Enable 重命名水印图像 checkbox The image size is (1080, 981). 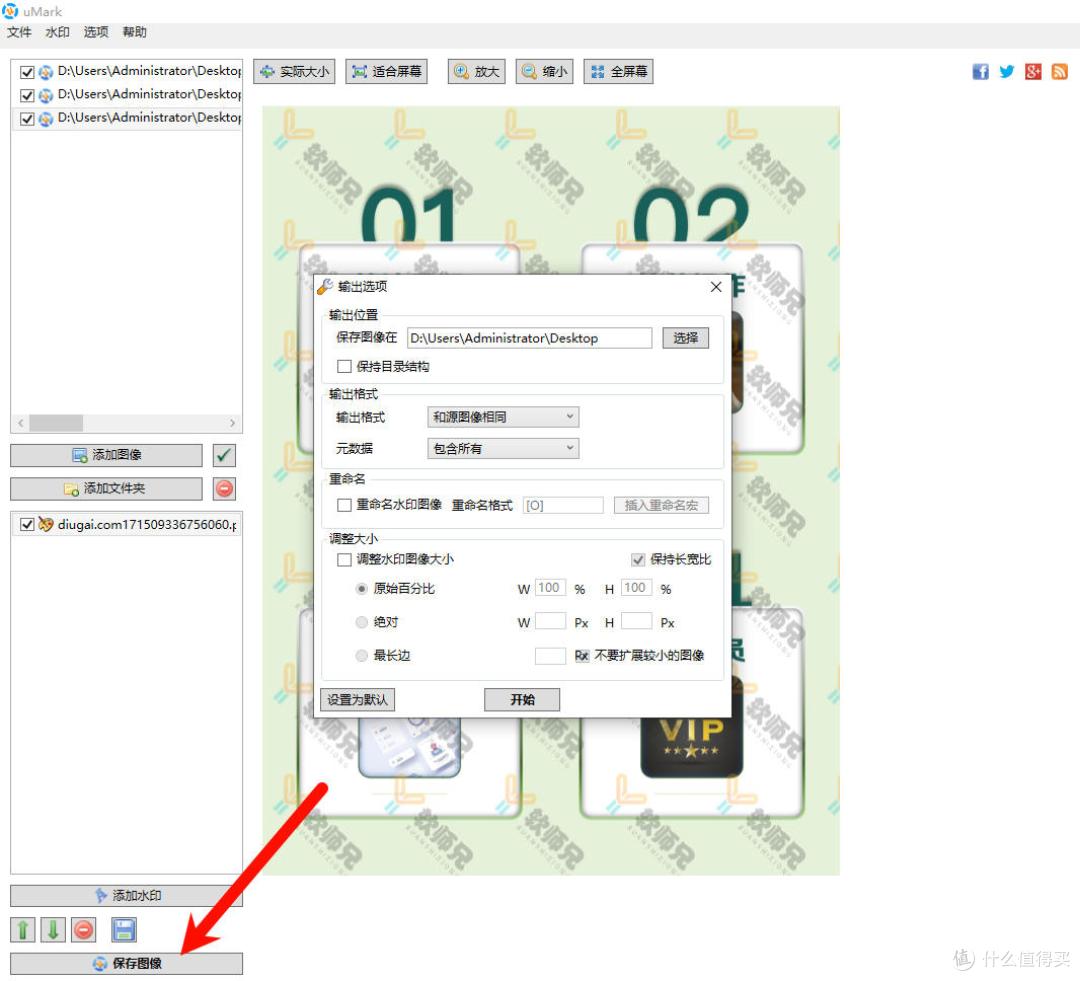(344, 505)
